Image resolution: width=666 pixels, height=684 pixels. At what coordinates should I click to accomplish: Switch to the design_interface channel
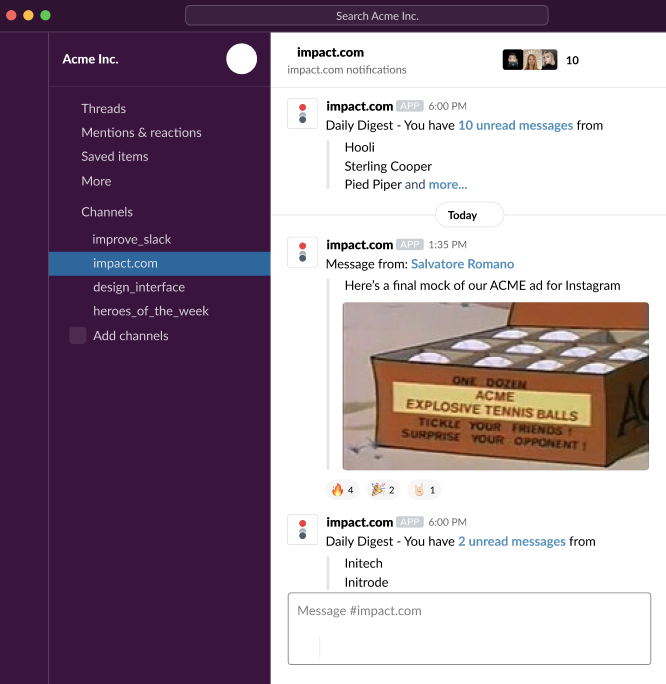(x=139, y=287)
